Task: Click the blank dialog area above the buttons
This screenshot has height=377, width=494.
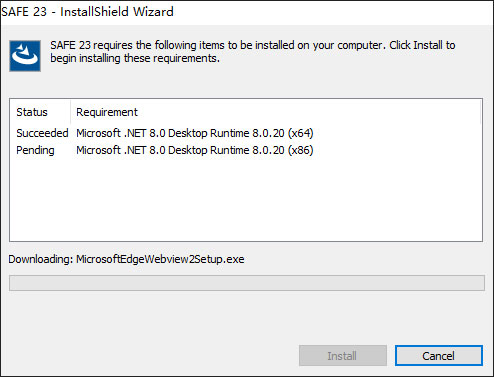Action: click(x=247, y=317)
